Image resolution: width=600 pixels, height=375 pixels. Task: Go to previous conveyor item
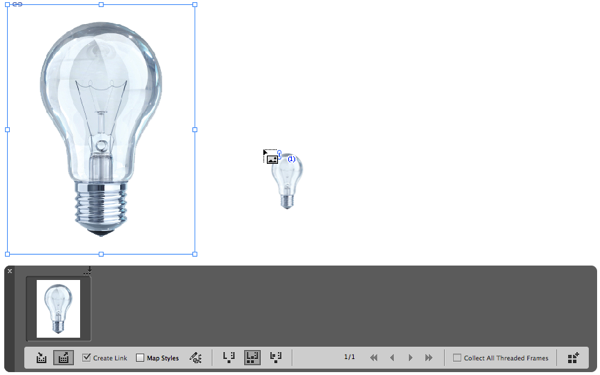coord(392,358)
